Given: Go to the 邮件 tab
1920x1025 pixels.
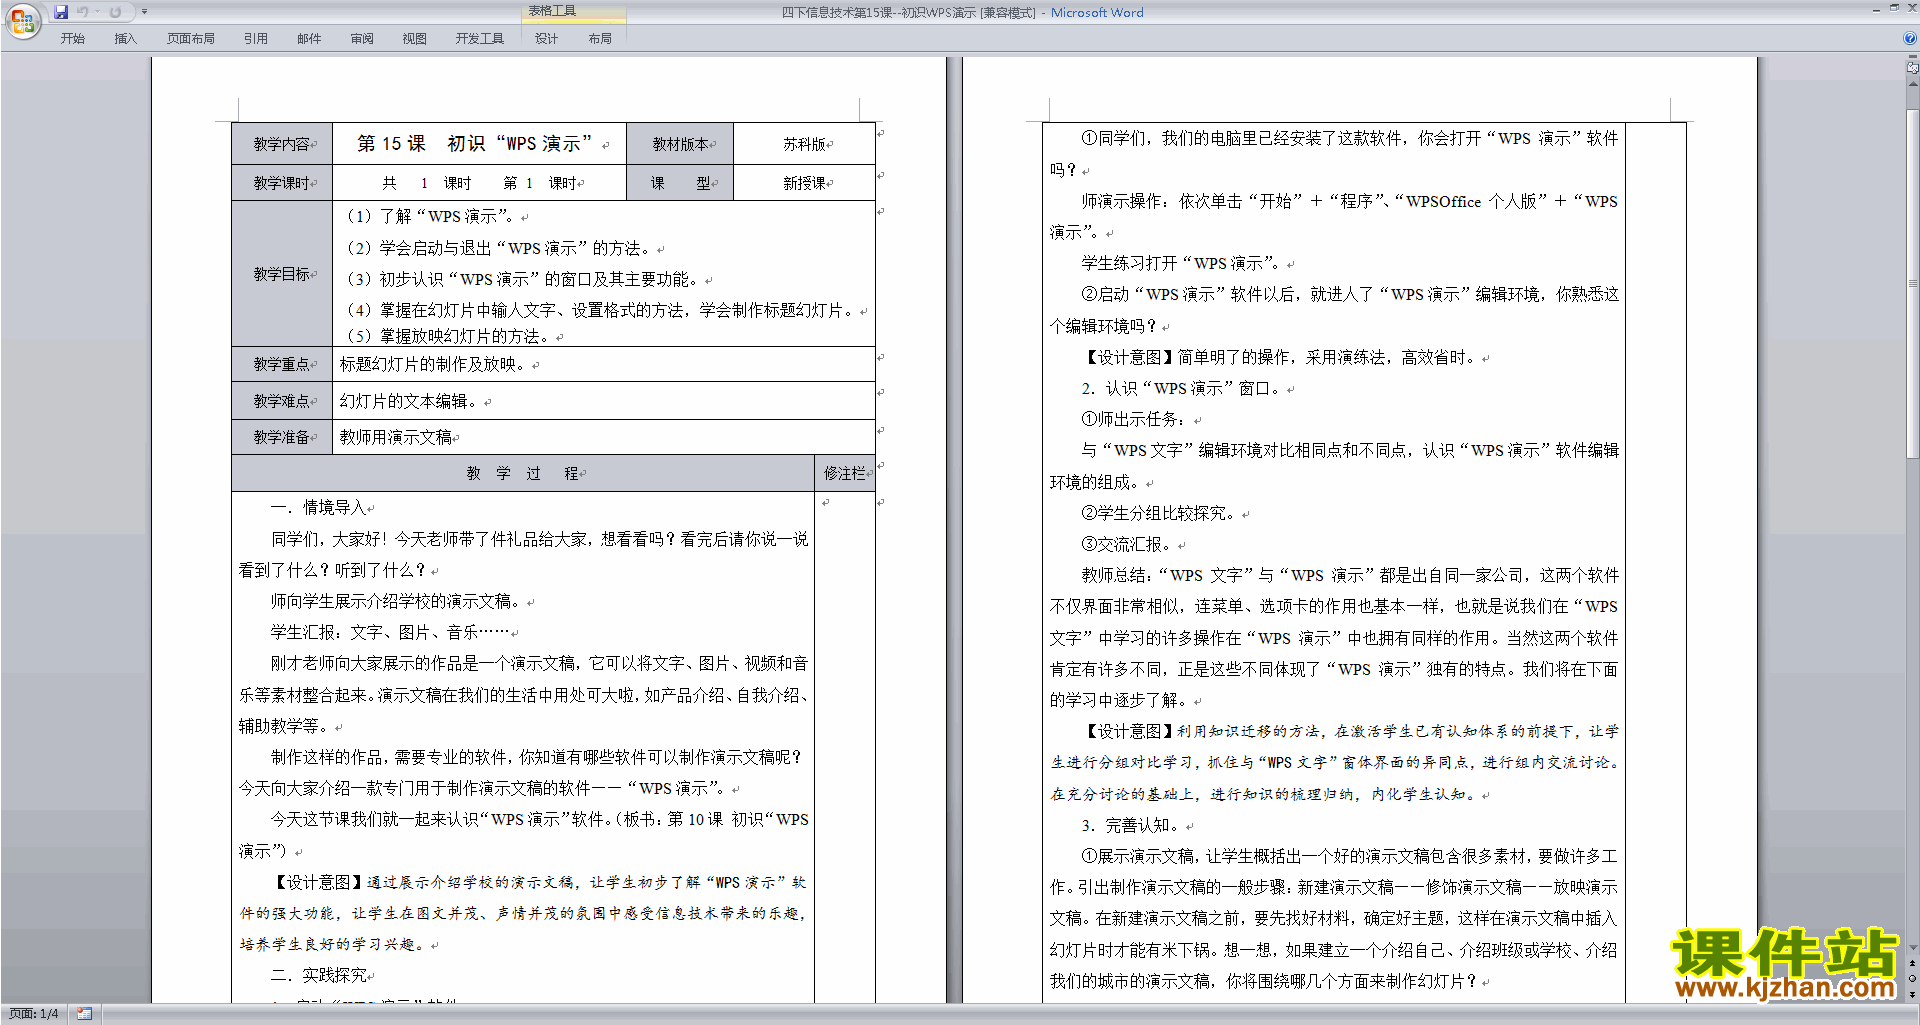Looking at the screenshot, I should click(309, 39).
